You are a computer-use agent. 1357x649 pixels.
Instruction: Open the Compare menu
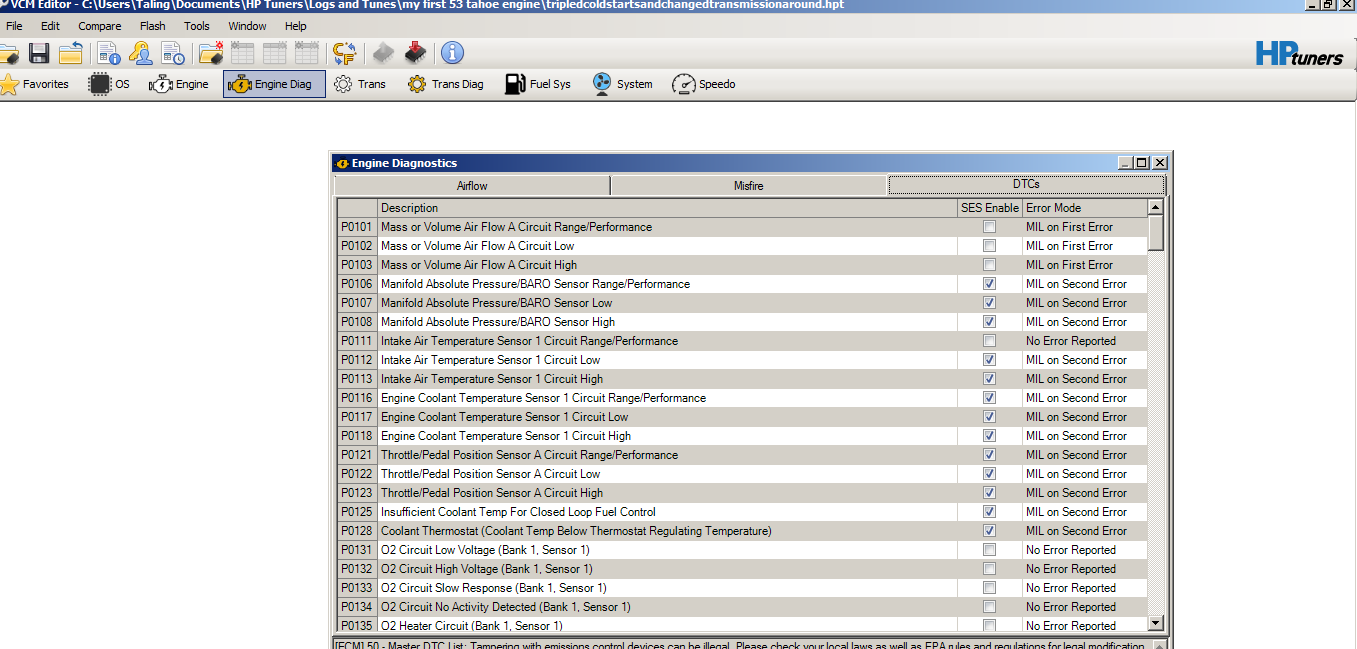point(100,26)
